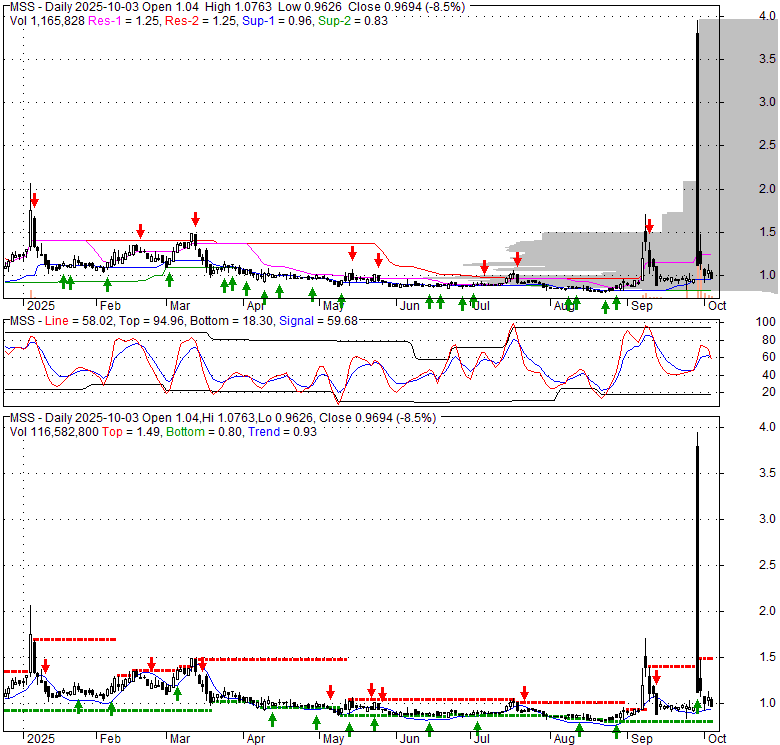Click red arrow above early-September spike, top chart
The image size is (780, 745).
(x=648, y=223)
